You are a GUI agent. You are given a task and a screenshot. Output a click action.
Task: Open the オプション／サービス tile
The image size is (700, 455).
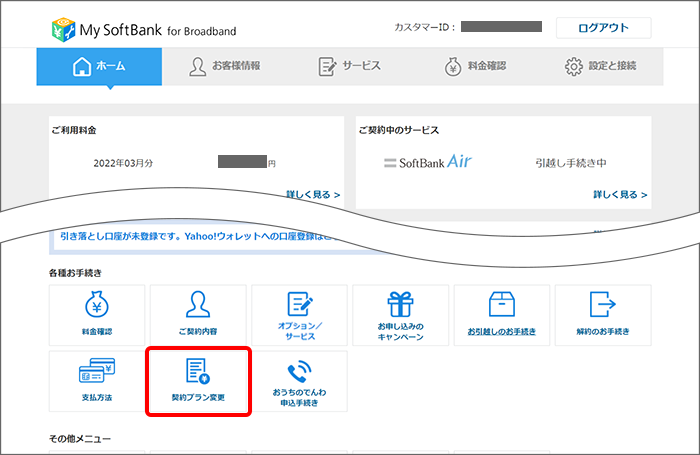pos(300,315)
